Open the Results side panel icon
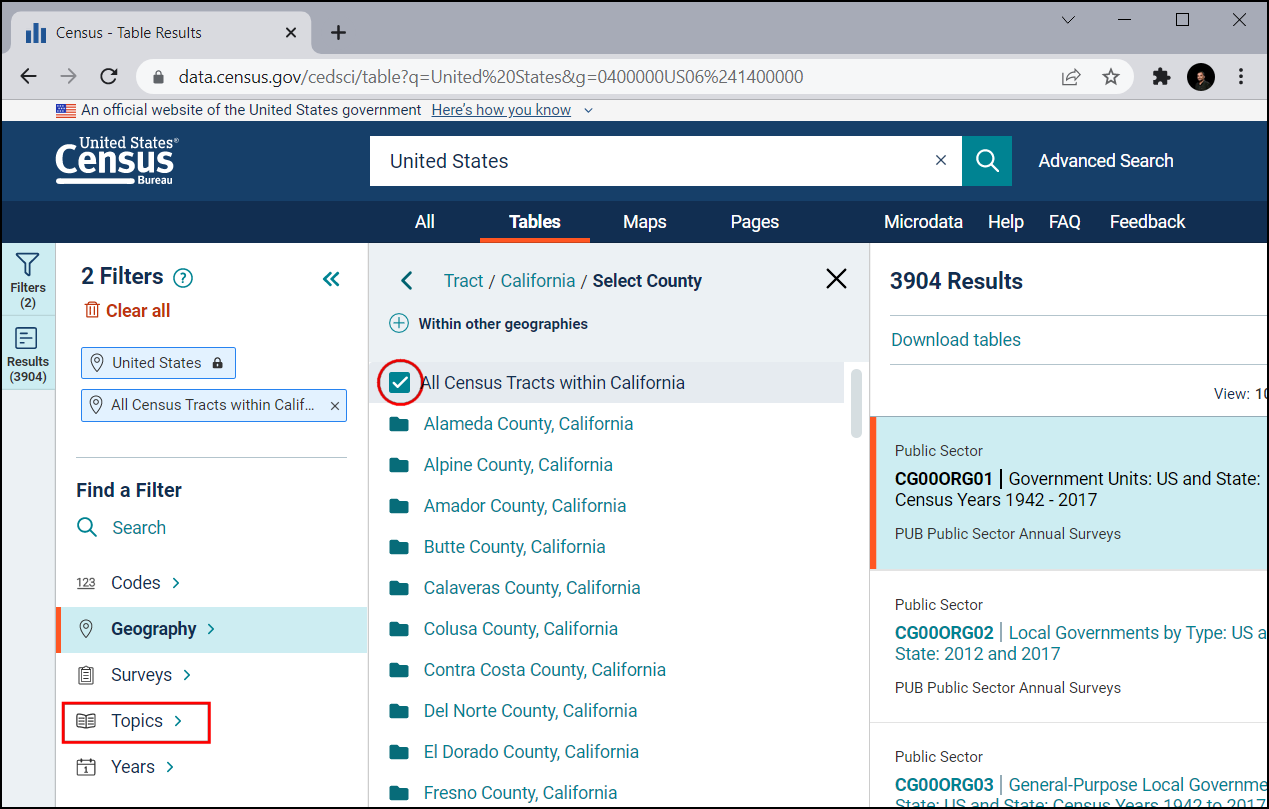The width and height of the screenshot is (1269, 809). [x=28, y=354]
